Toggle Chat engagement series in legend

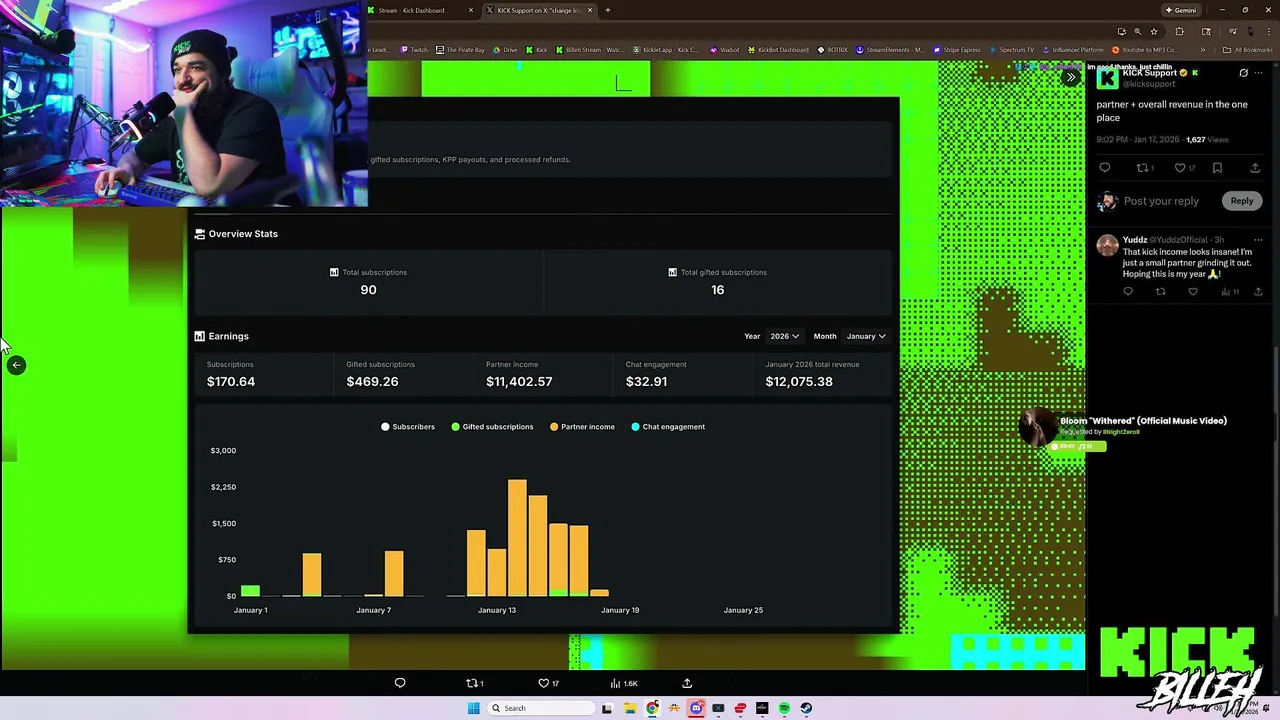tap(668, 427)
